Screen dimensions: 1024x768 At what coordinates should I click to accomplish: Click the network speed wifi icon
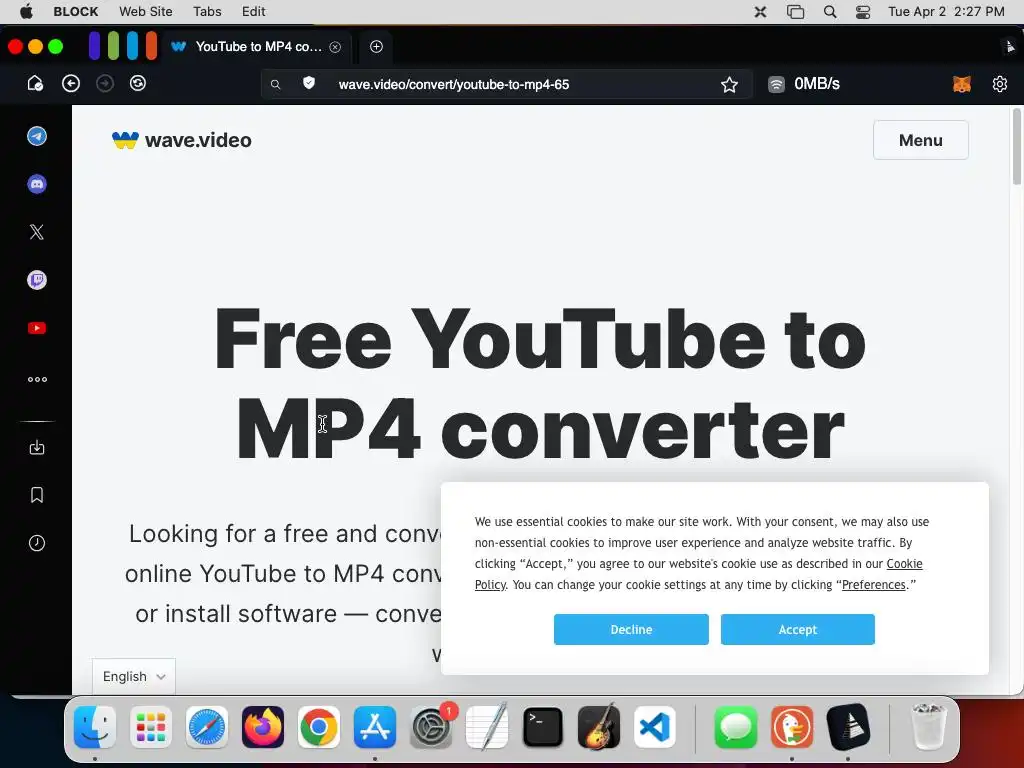[776, 84]
